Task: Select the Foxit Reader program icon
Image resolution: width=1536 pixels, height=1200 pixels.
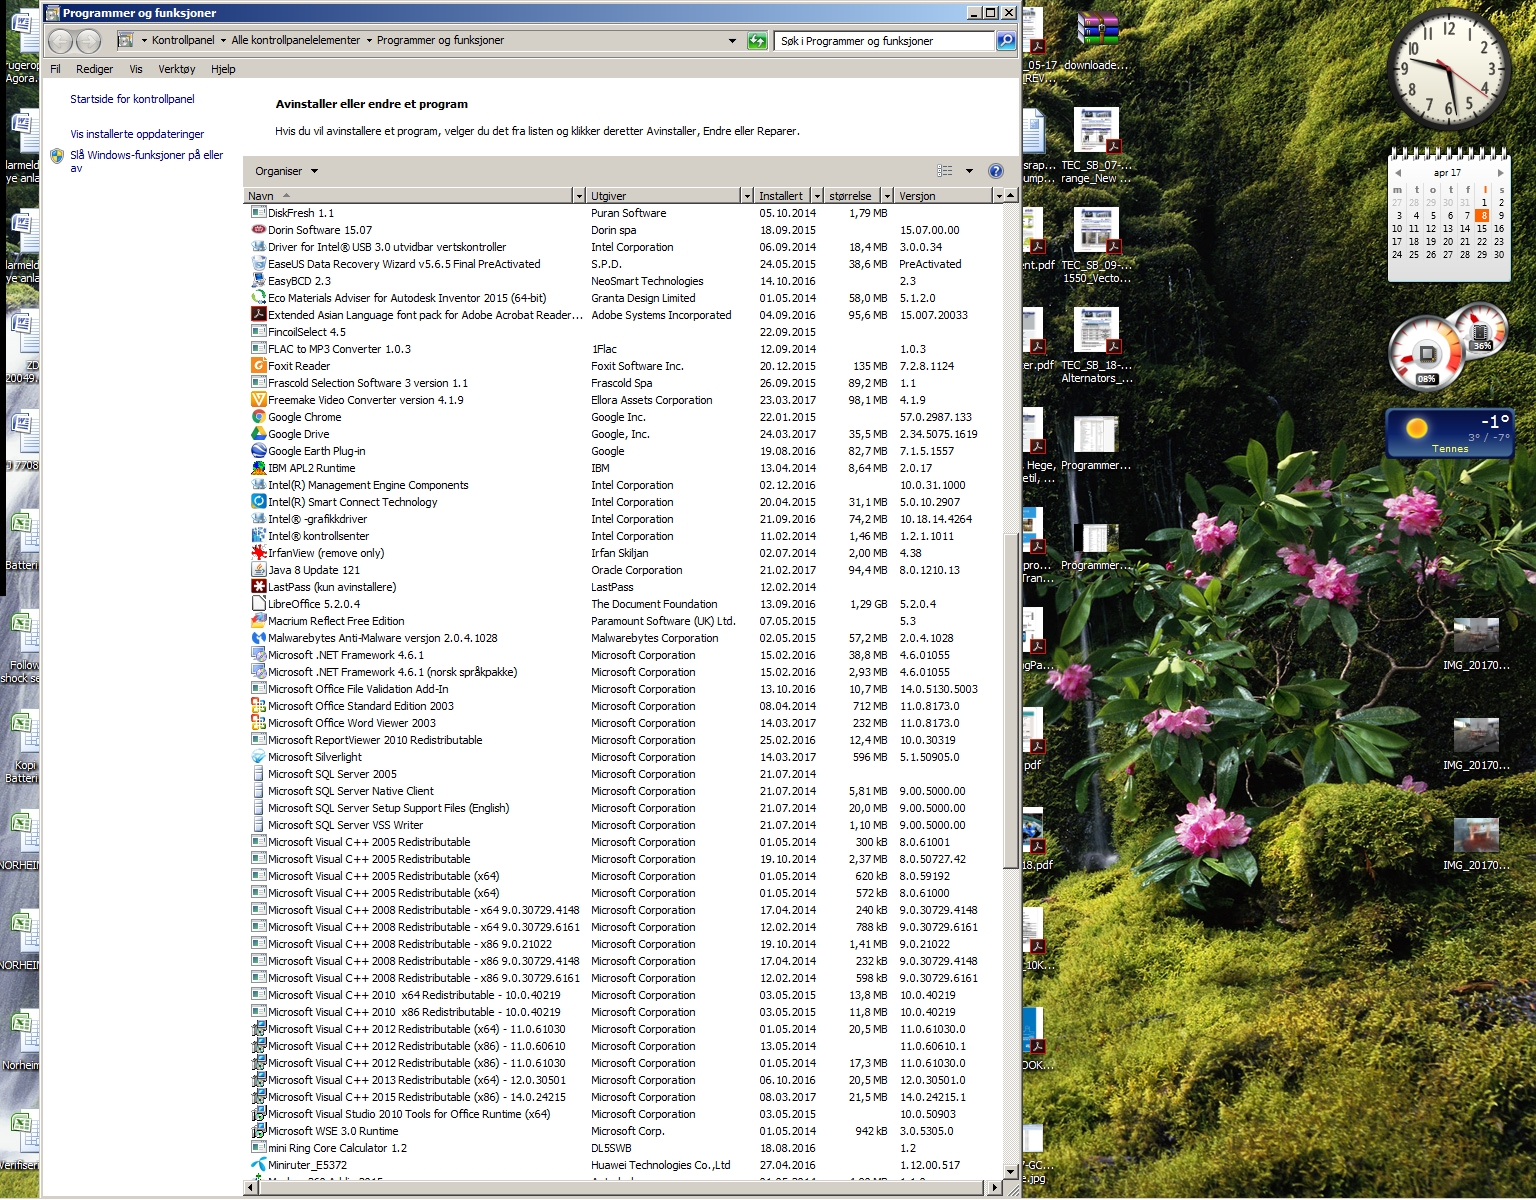Action: pos(259,366)
